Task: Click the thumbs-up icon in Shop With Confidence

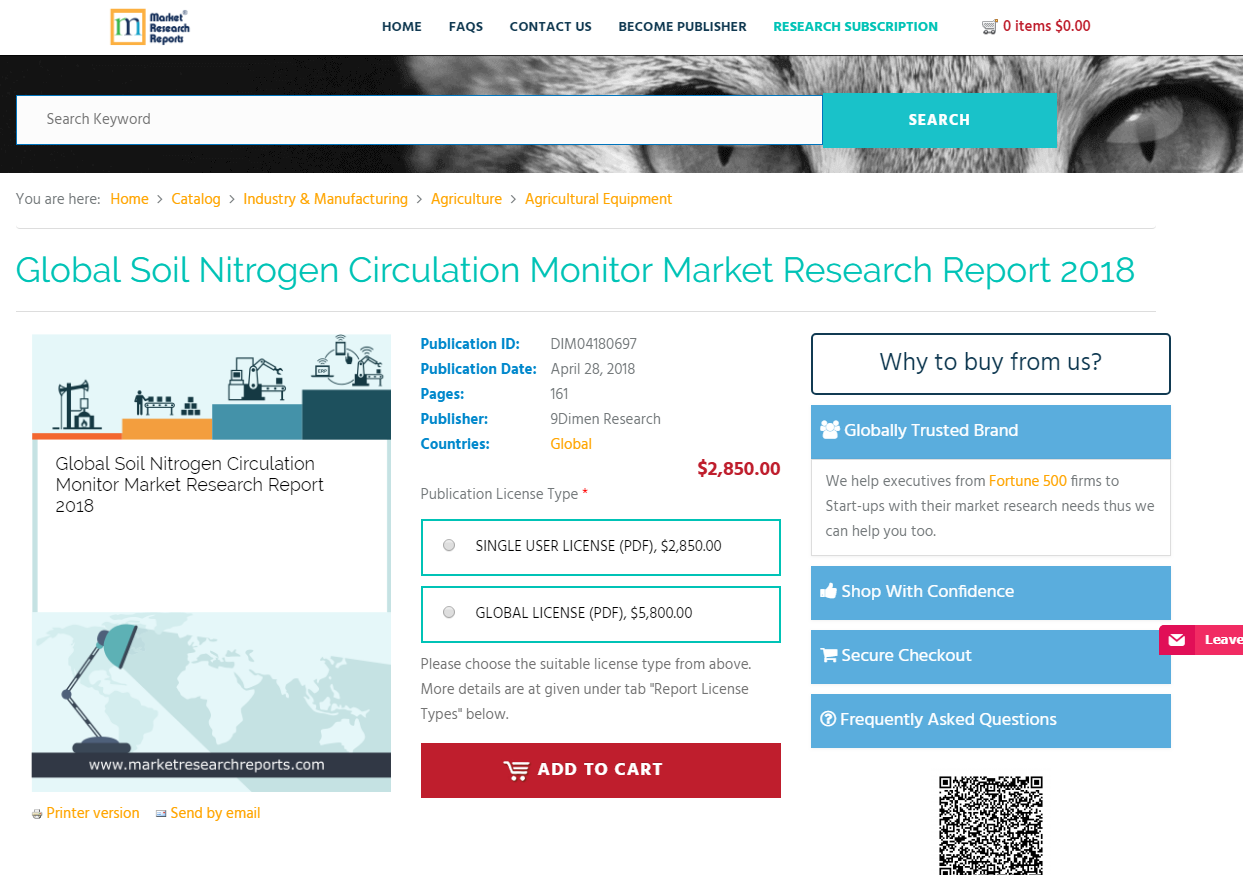Action: (828, 591)
